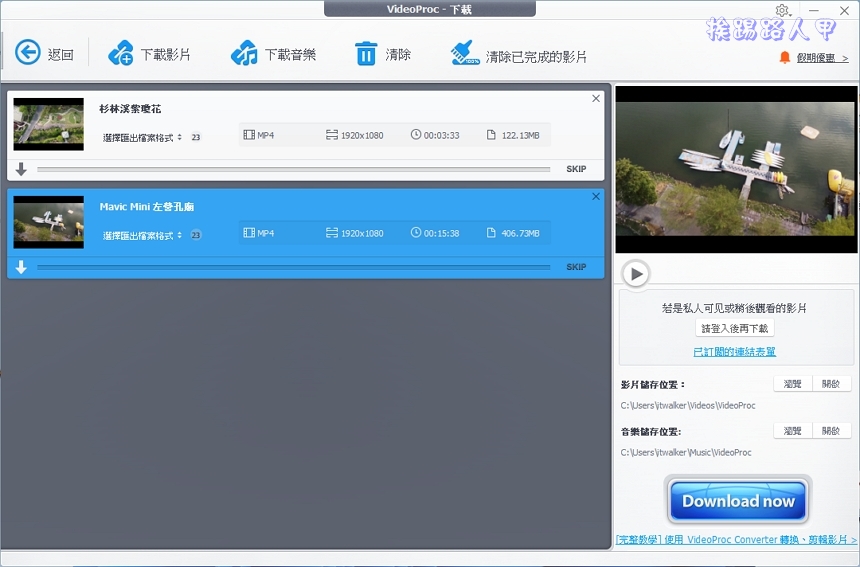
Task: Click 瀏覽 for 影片儲存位置
Action: [x=793, y=384]
